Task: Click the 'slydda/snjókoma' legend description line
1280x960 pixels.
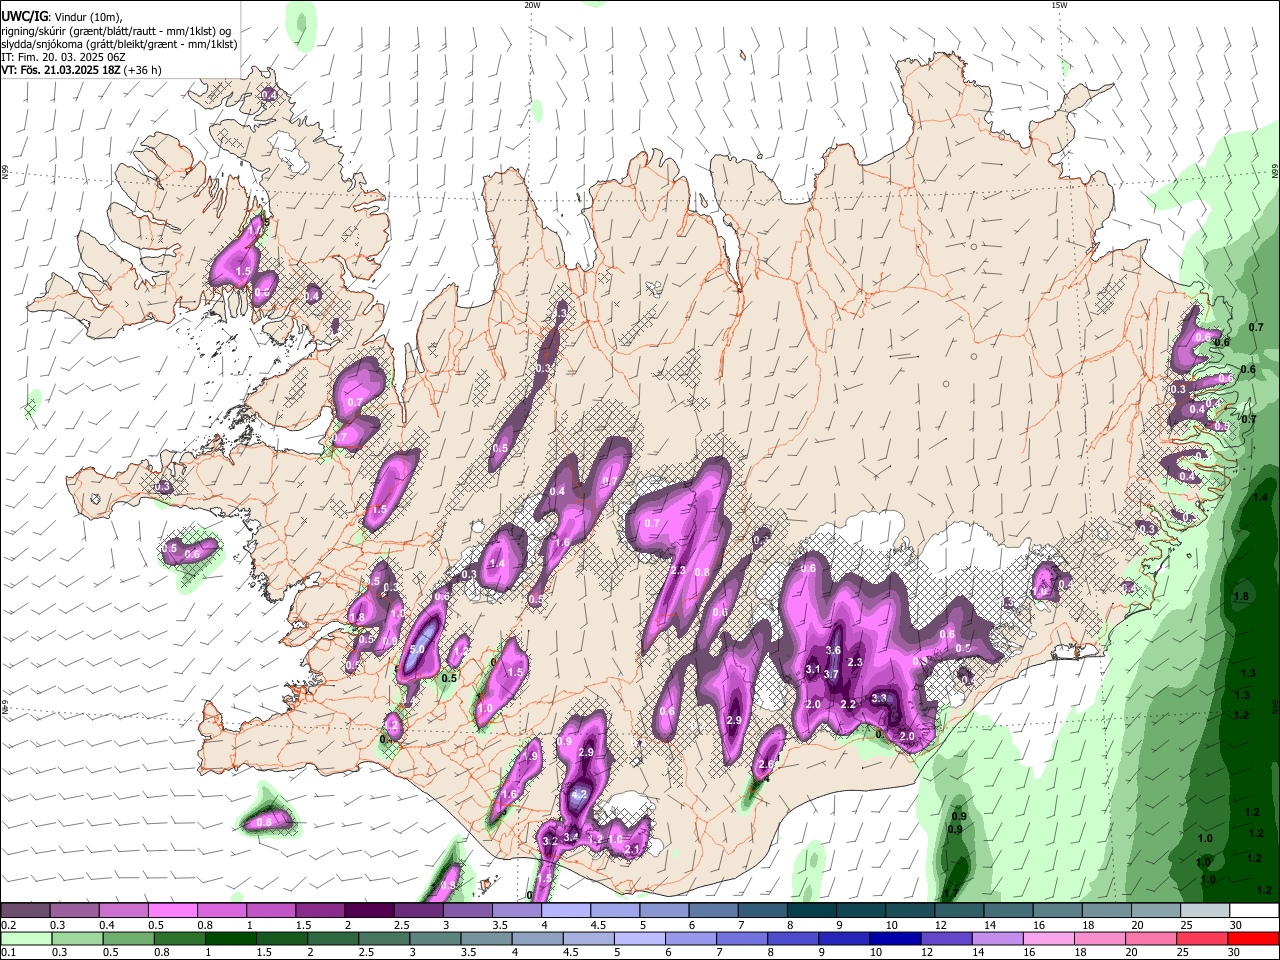Action: tap(118, 44)
